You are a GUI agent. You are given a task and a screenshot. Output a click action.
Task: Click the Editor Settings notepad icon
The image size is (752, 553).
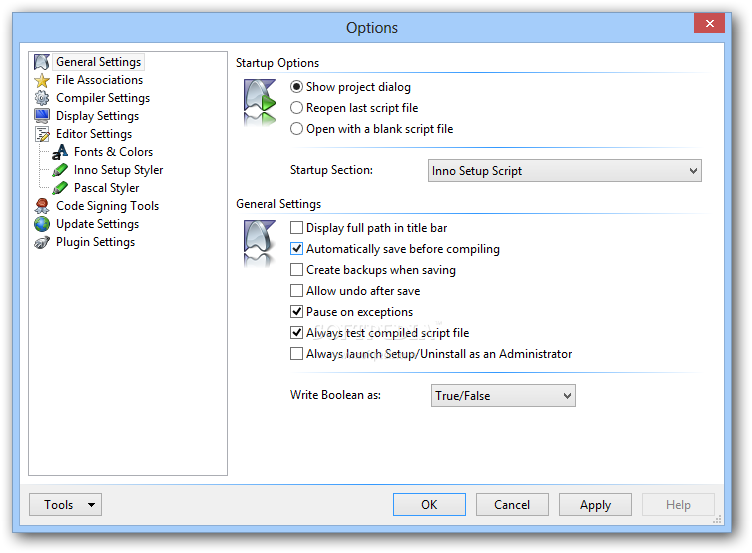pos(42,134)
